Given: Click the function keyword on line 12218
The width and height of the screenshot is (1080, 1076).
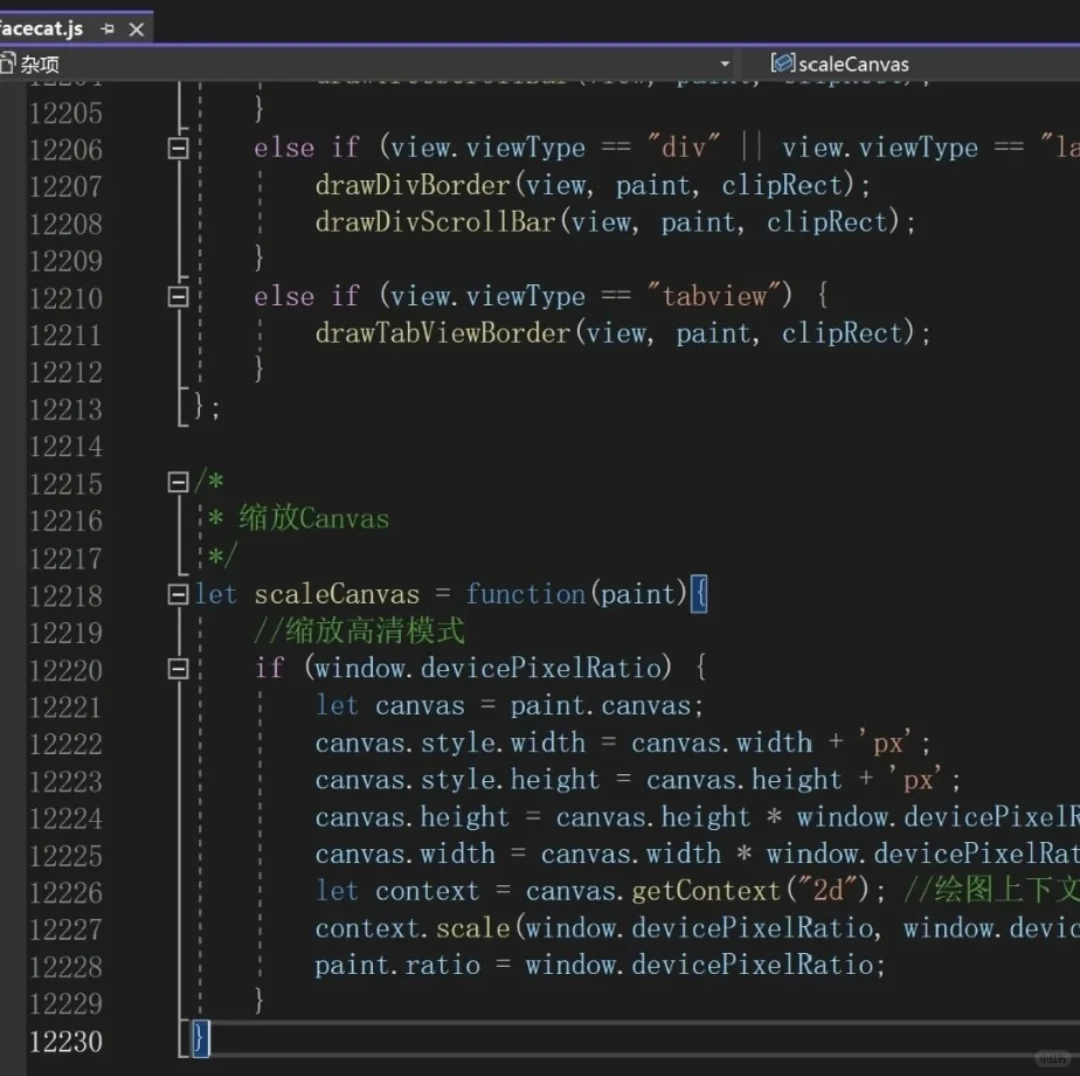Looking at the screenshot, I should (x=526, y=594).
